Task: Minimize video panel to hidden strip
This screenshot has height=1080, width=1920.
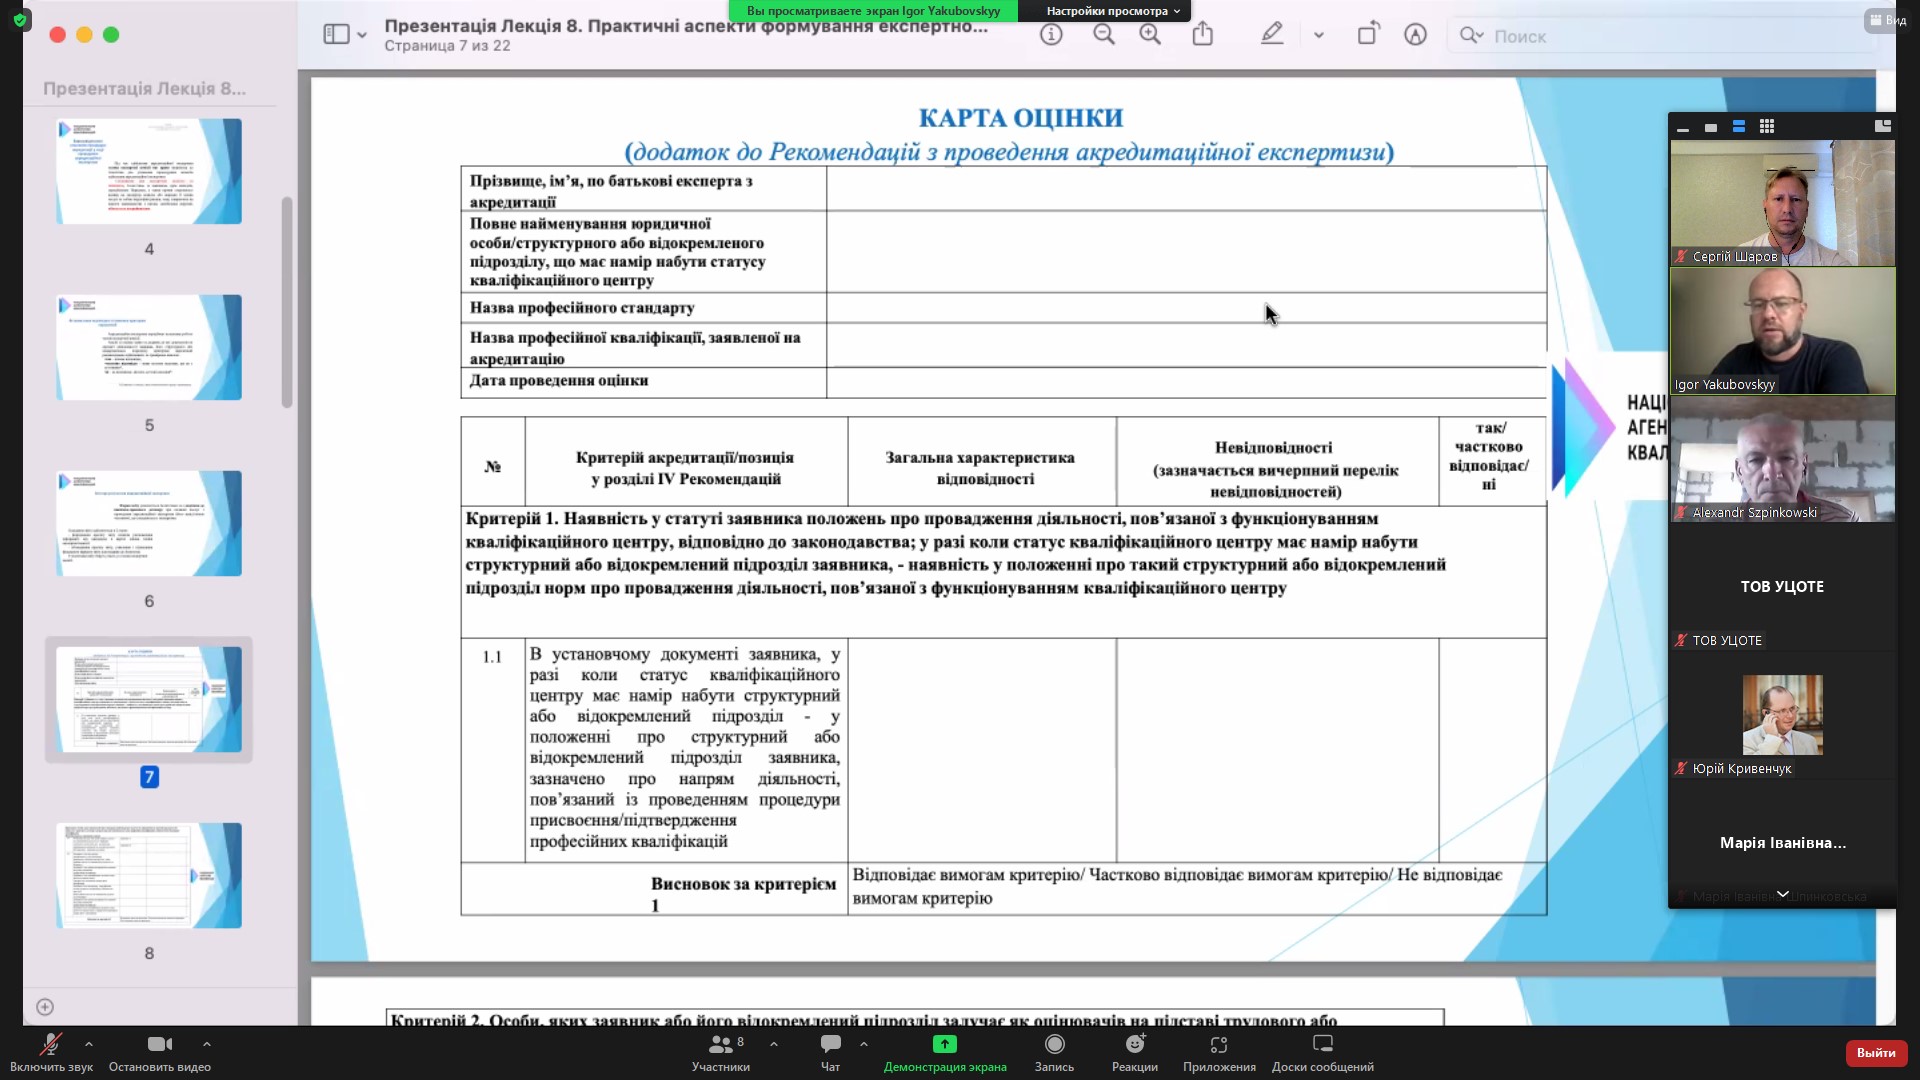Action: coord(1683,127)
